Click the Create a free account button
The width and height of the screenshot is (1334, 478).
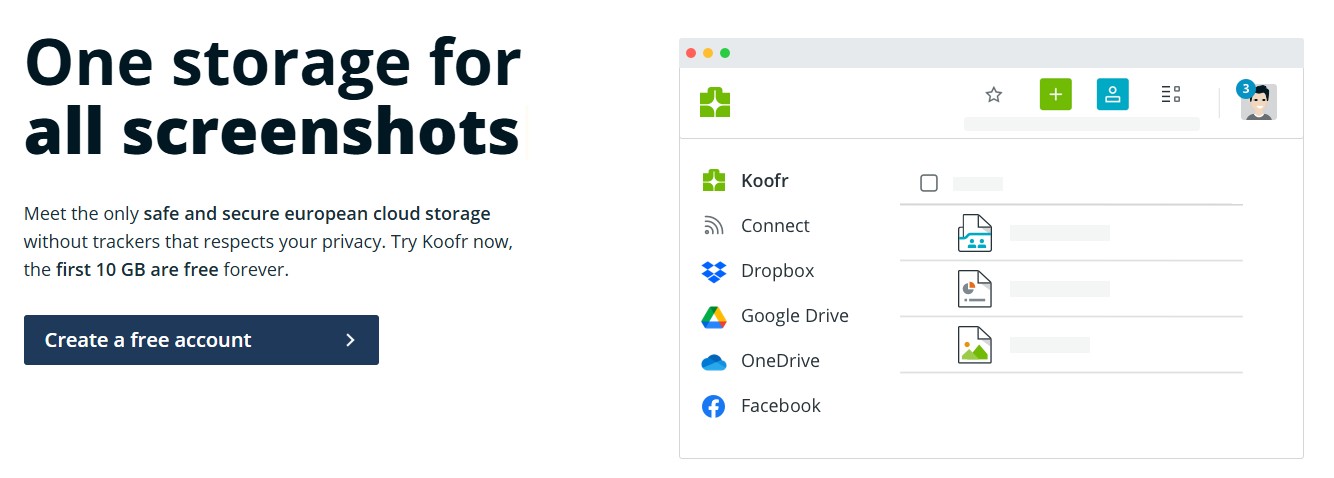pos(201,340)
